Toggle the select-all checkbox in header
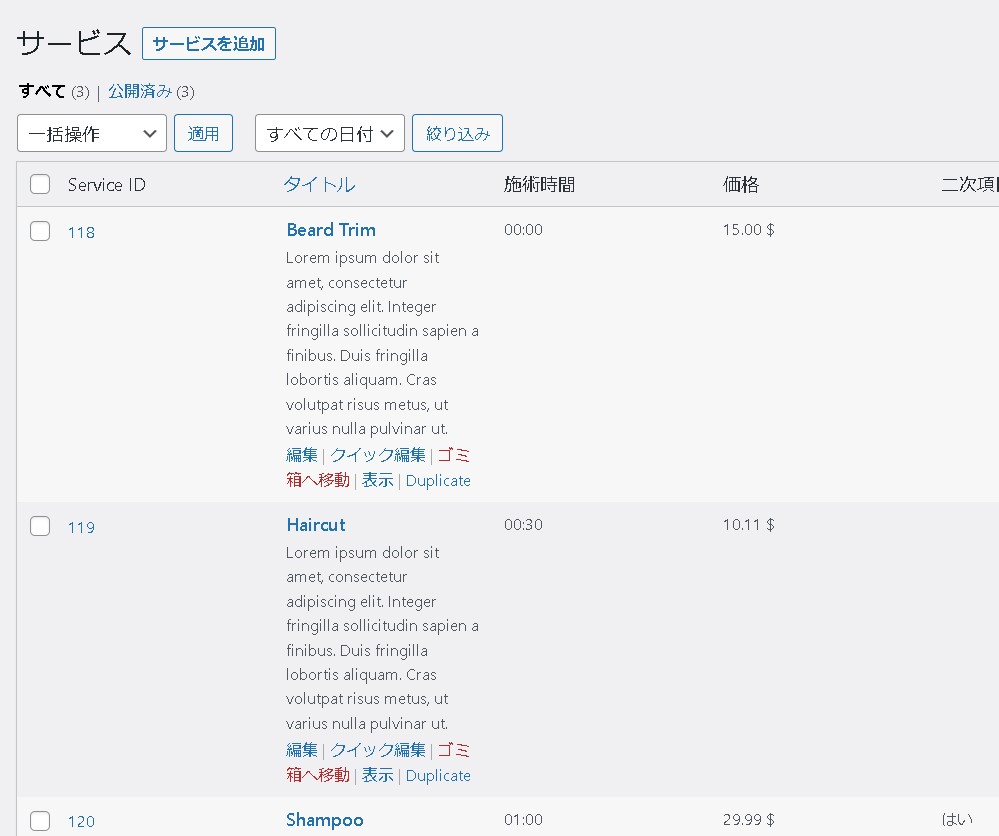 click(40, 184)
